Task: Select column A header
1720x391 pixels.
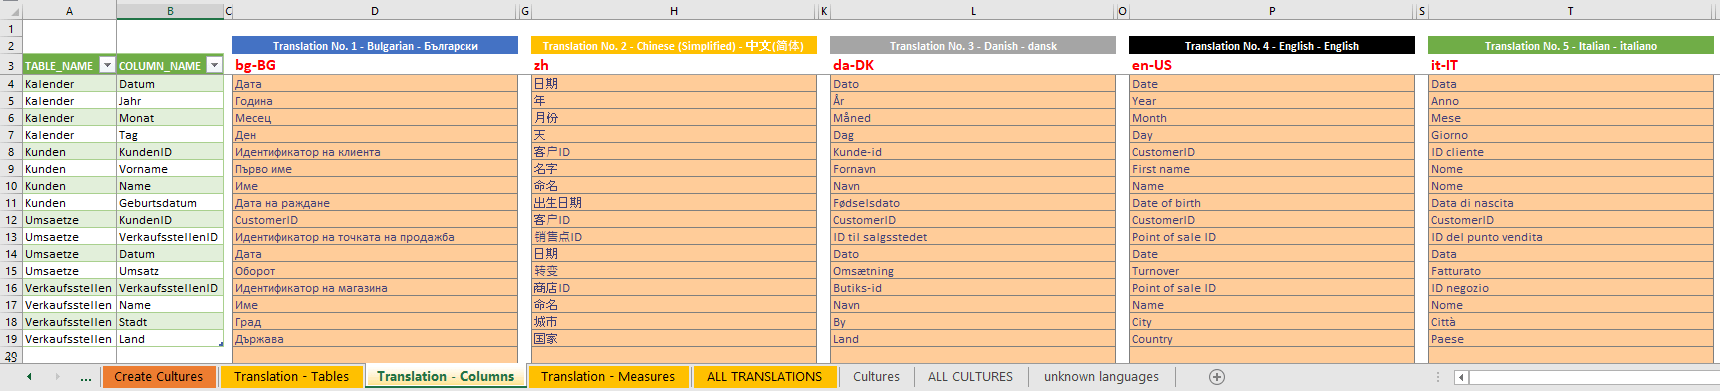Action: (69, 11)
